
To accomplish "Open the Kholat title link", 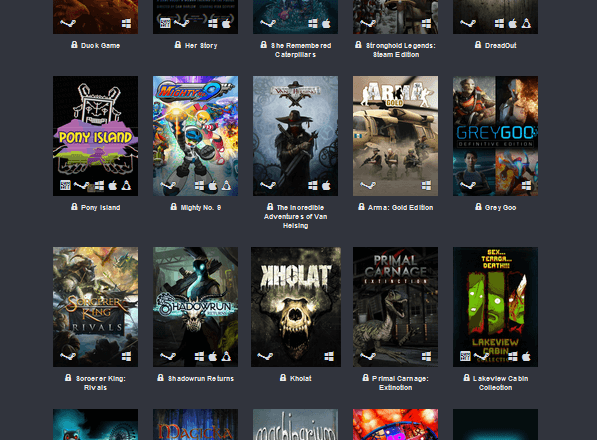I will (301, 378).
